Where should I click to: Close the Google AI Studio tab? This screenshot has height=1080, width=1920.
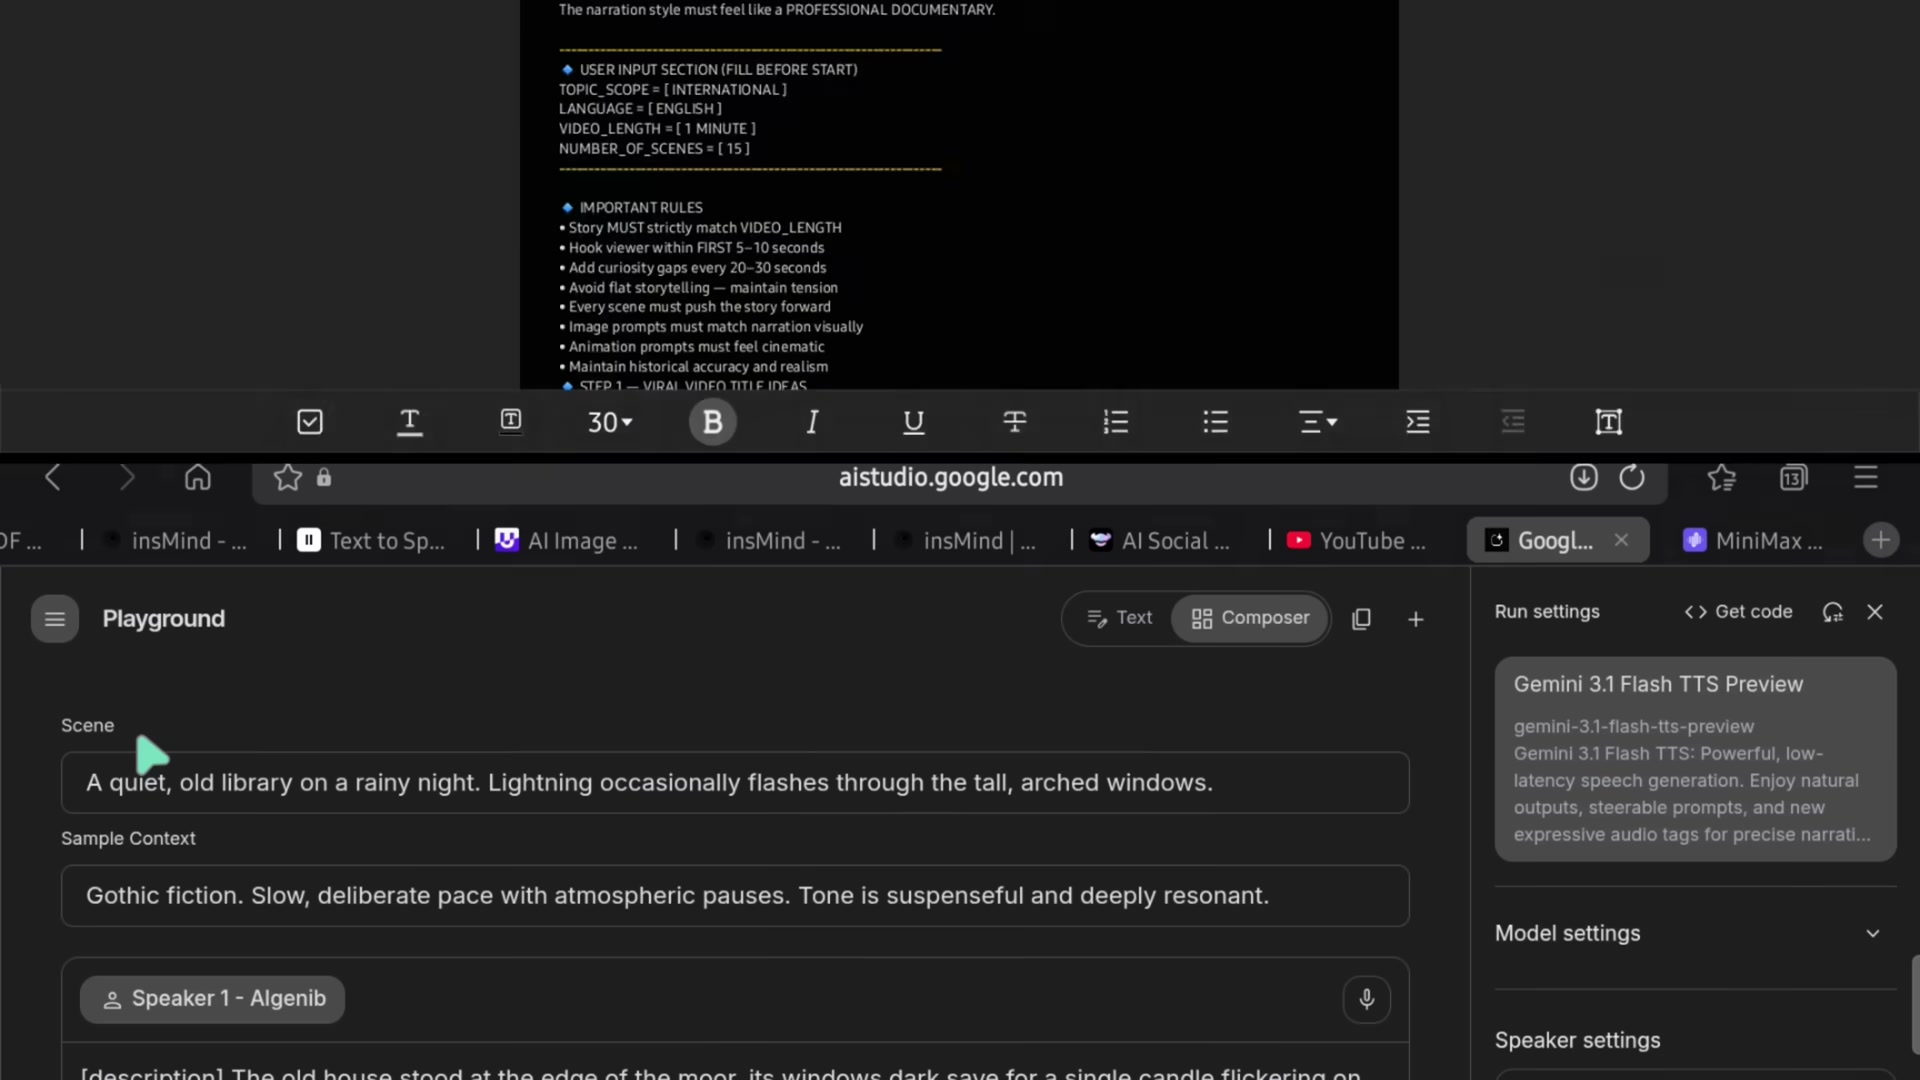pos(1621,540)
